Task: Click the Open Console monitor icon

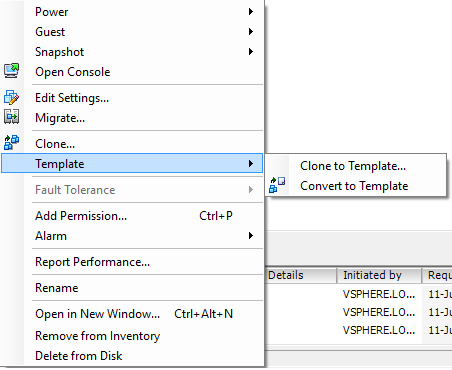Action: coord(11,71)
